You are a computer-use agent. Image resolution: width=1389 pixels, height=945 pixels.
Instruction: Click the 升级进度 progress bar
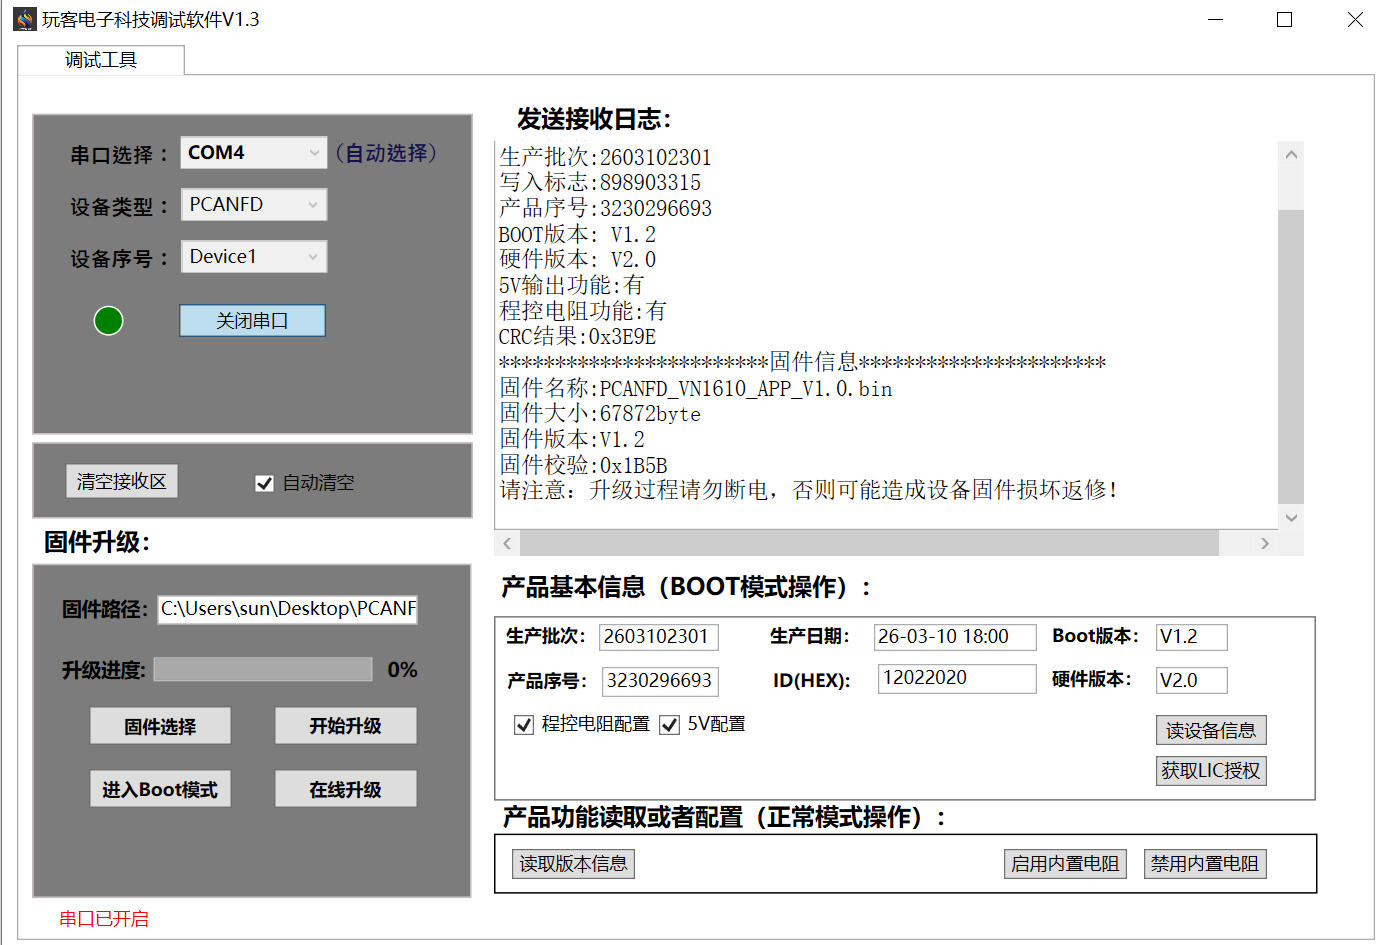pos(263,670)
